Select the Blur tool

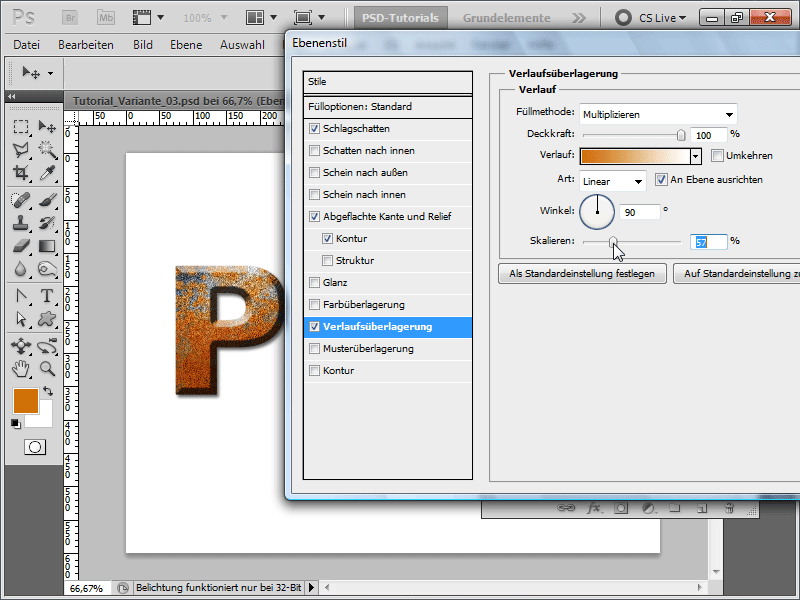click(21, 269)
